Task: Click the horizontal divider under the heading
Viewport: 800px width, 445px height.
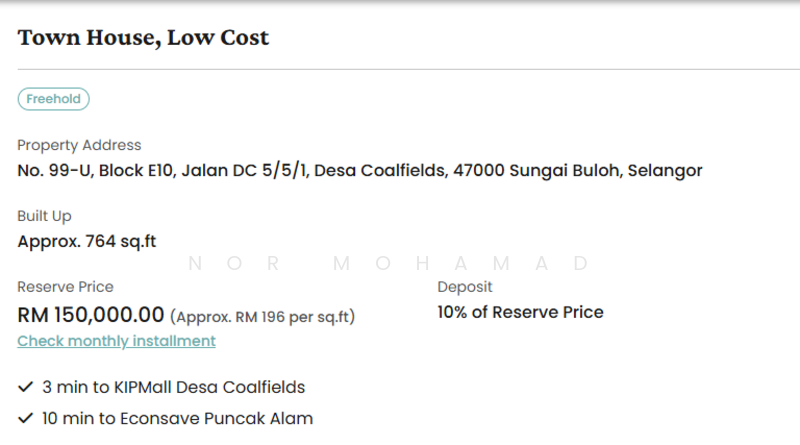Action: coord(400,69)
